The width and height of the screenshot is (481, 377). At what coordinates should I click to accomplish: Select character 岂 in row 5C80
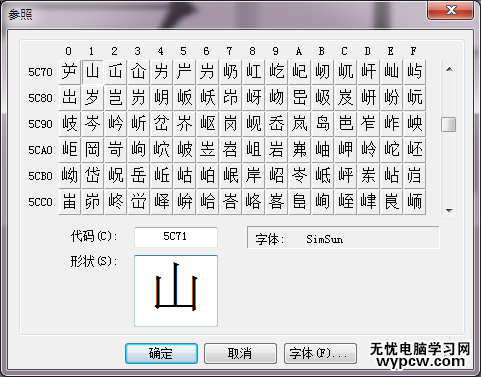pos(116,98)
